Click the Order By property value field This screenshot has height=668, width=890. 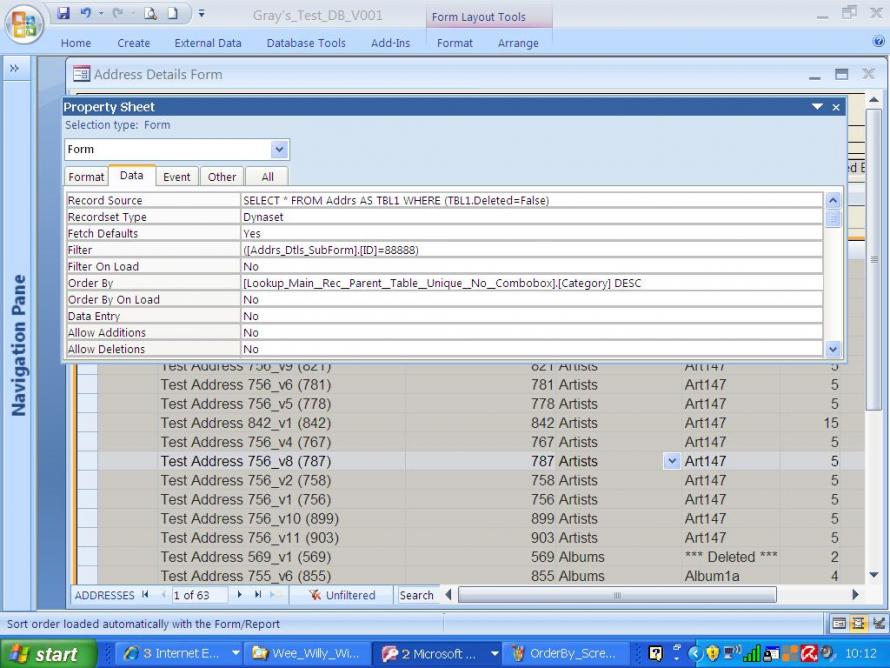(x=532, y=283)
